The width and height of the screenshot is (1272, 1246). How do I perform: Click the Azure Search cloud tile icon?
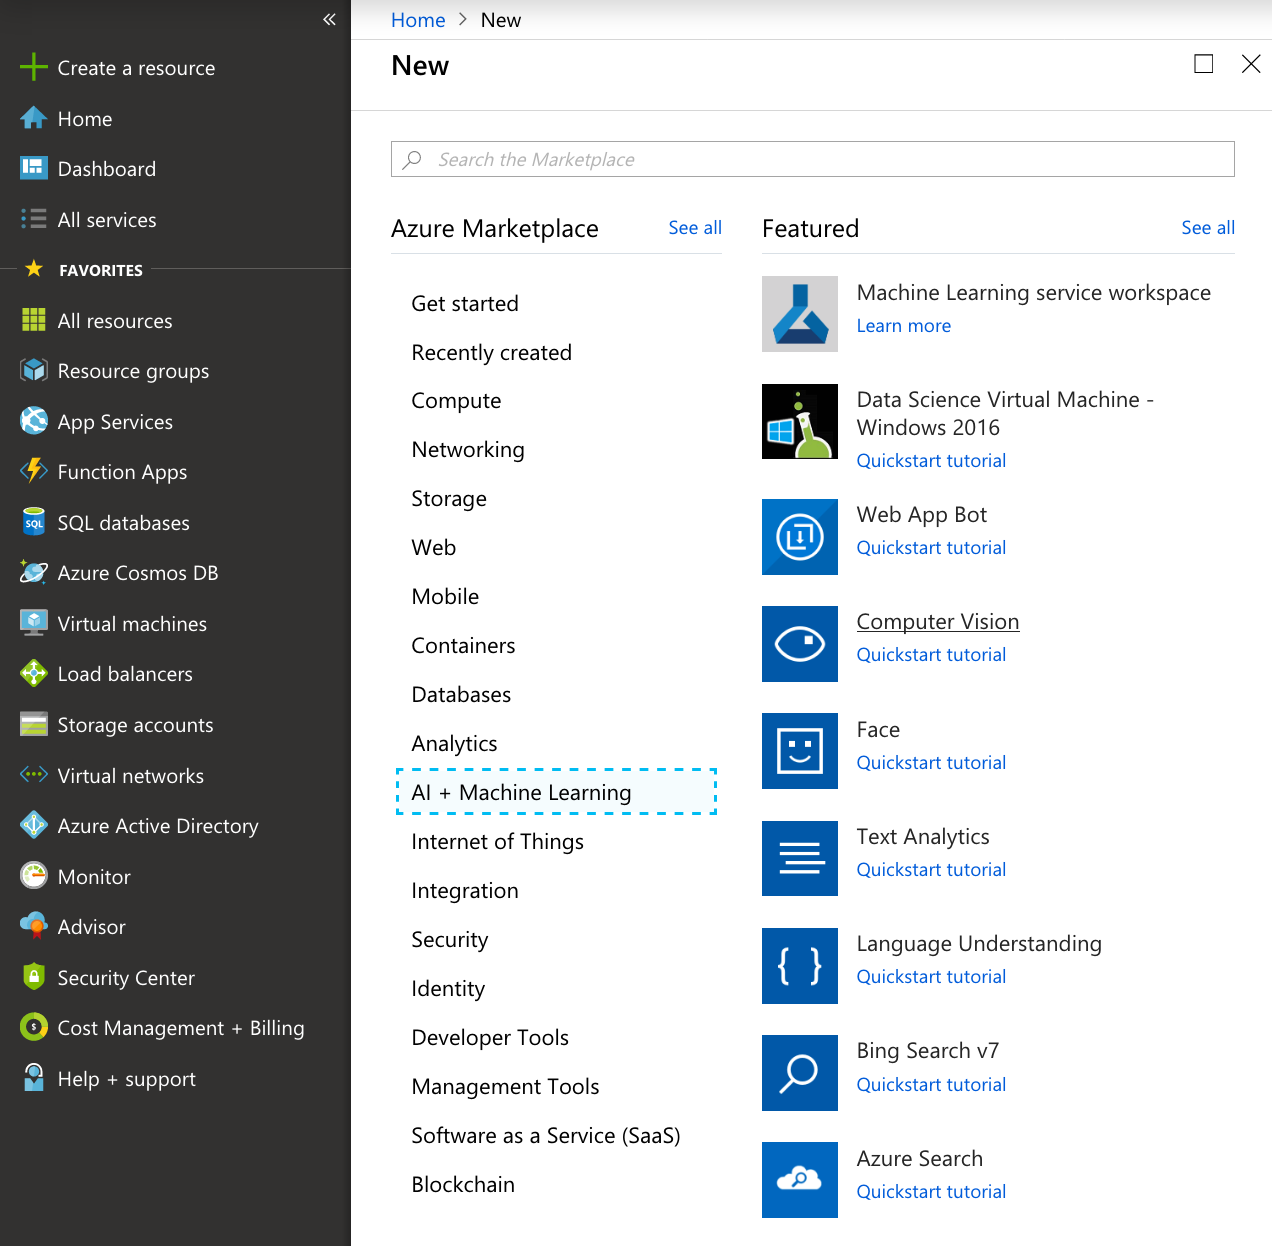[x=800, y=1180]
